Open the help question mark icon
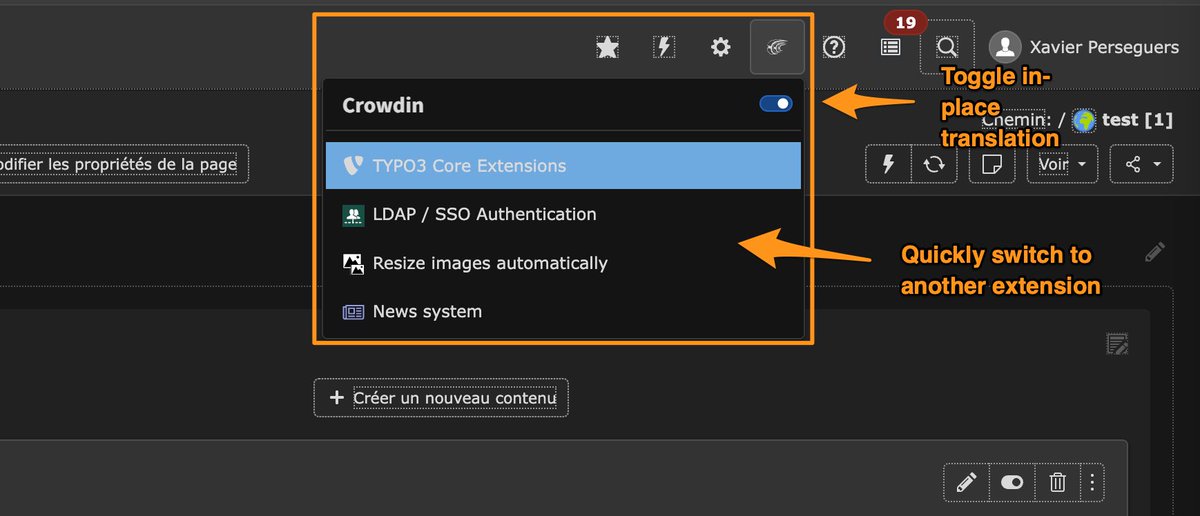1200x516 pixels. point(834,47)
